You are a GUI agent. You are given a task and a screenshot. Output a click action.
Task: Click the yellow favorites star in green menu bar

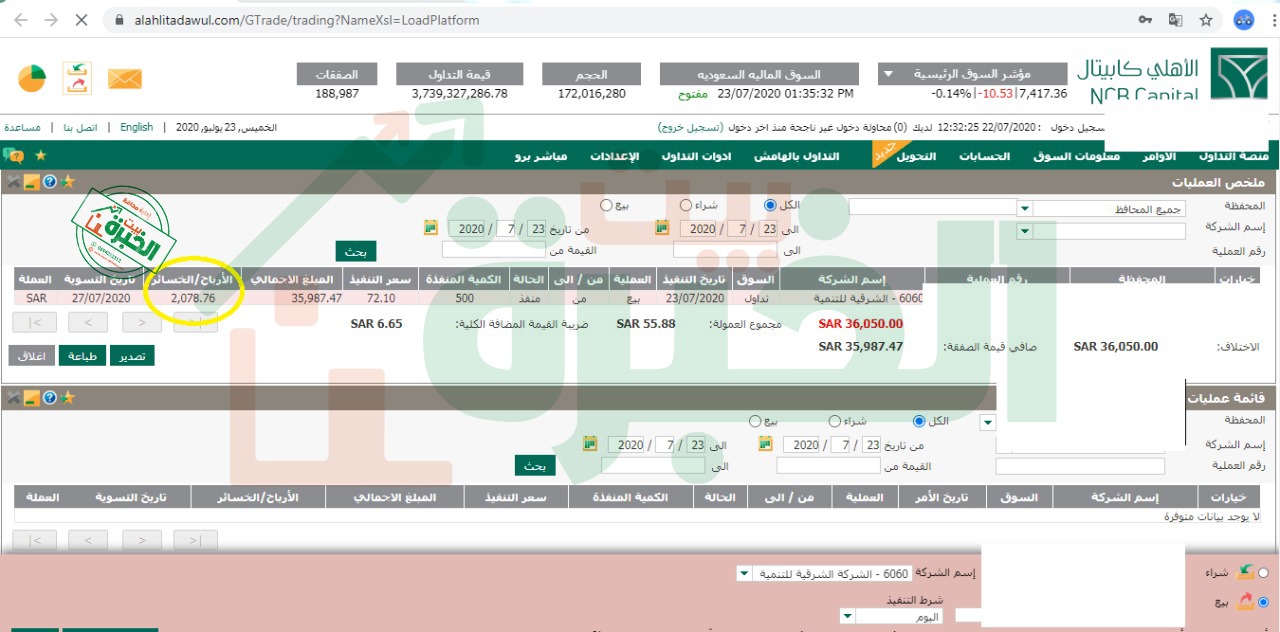[x=41, y=156]
